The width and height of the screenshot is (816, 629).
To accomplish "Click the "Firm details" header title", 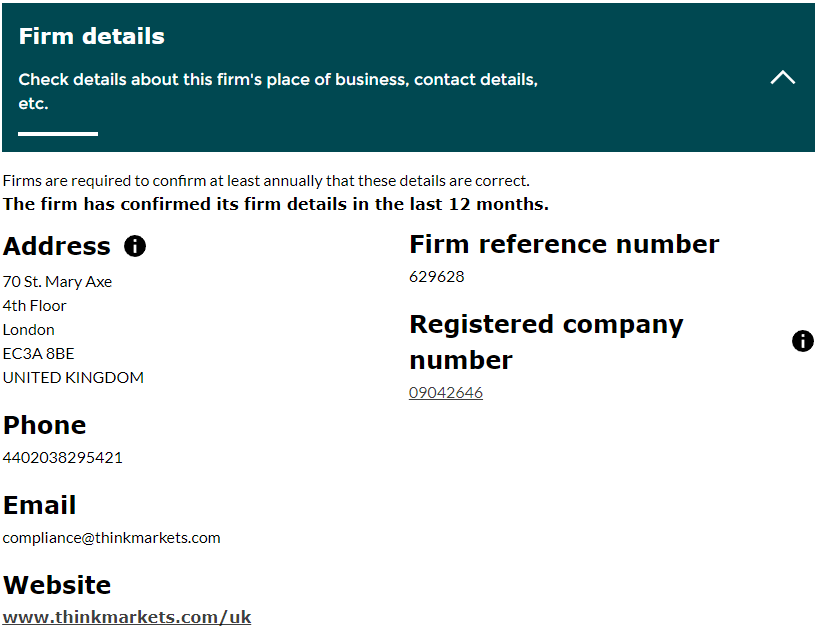I will [92, 37].
